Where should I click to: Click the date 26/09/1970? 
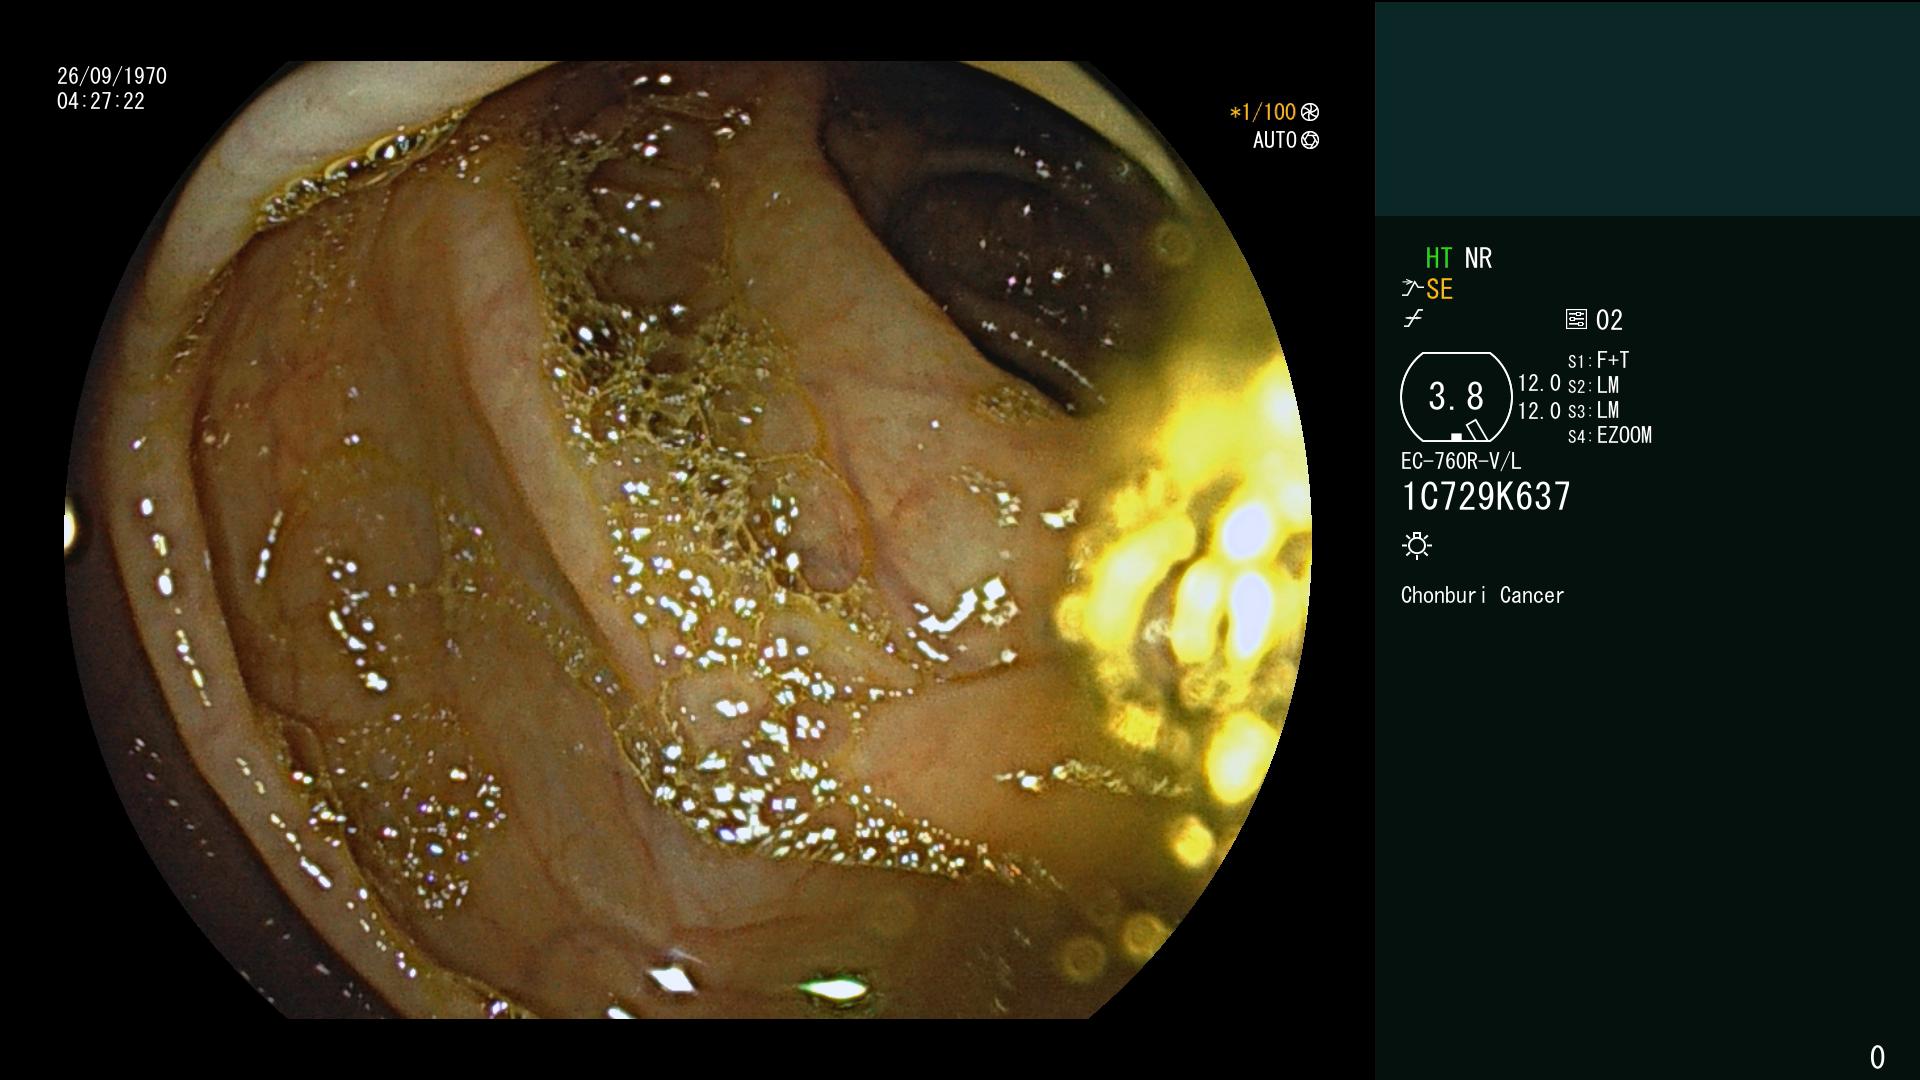[x=112, y=76]
